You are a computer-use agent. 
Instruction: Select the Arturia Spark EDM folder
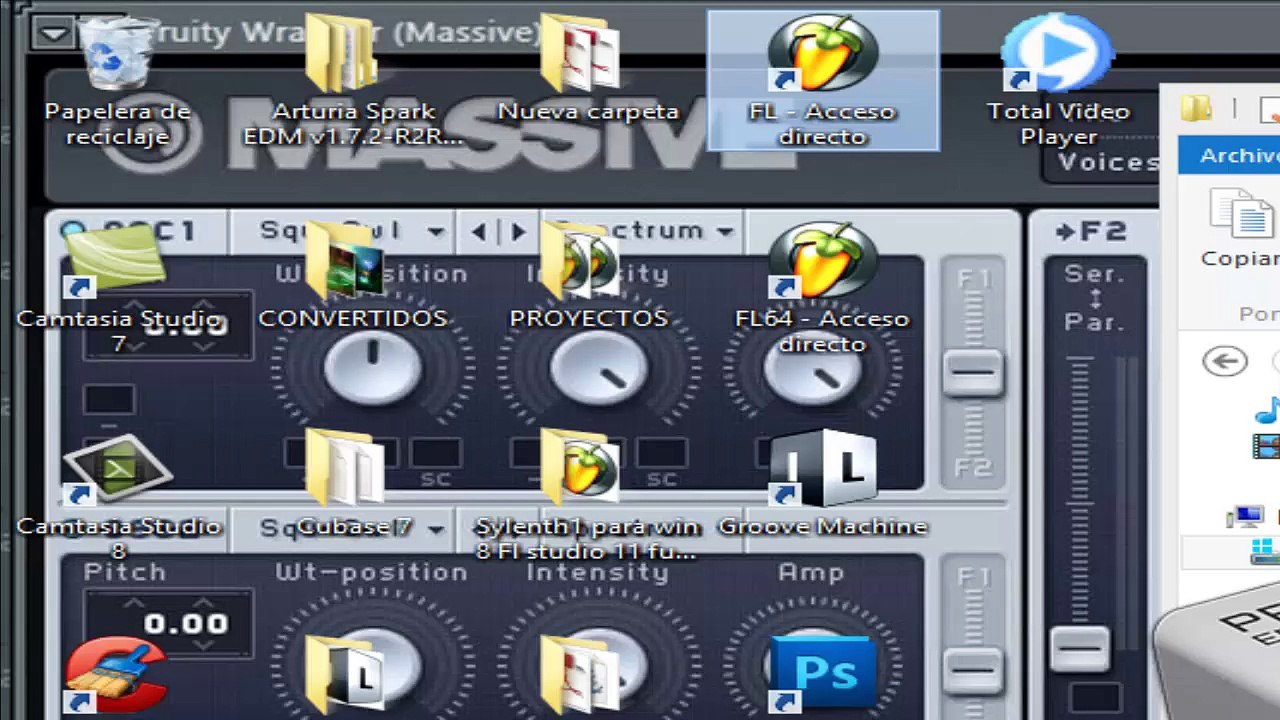tap(353, 82)
